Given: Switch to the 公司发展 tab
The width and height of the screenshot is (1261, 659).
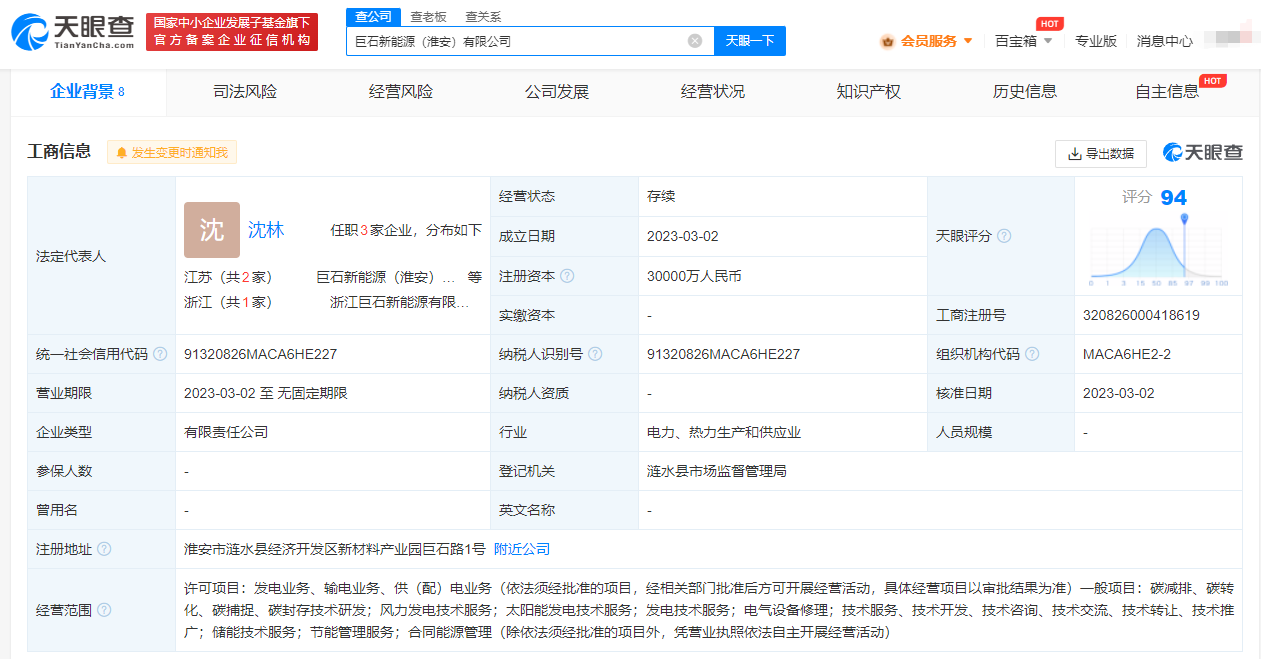Looking at the screenshot, I should [557, 92].
